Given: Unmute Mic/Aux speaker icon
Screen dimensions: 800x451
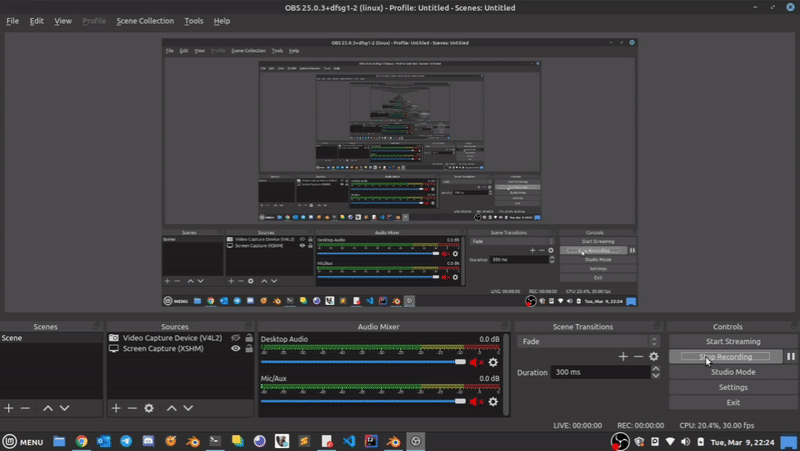Looking at the screenshot, I should [x=476, y=402].
